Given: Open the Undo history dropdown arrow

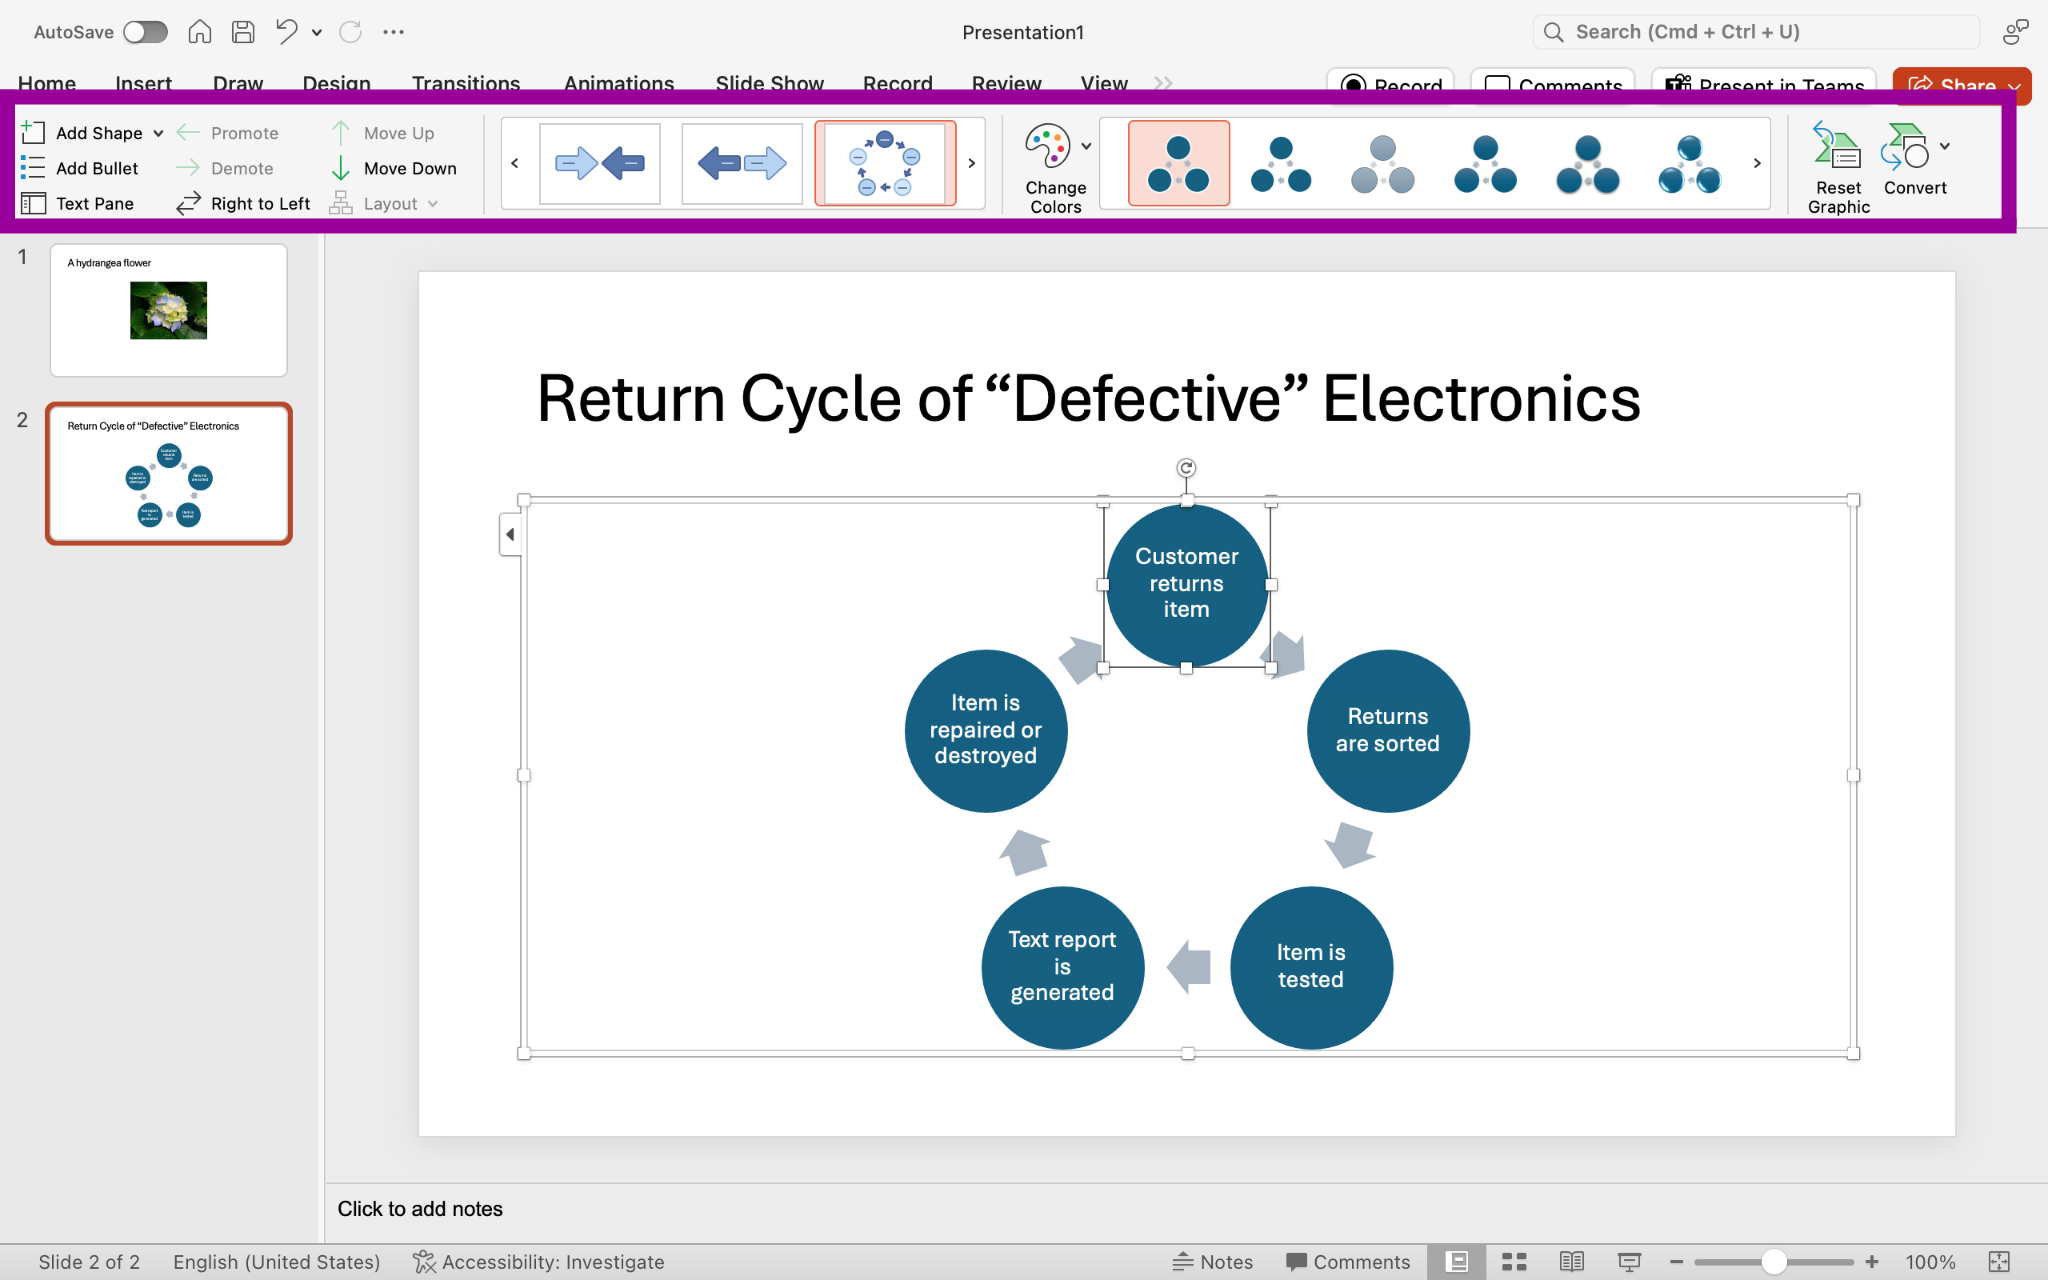Looking at the screenshot, I should [317, 32].
